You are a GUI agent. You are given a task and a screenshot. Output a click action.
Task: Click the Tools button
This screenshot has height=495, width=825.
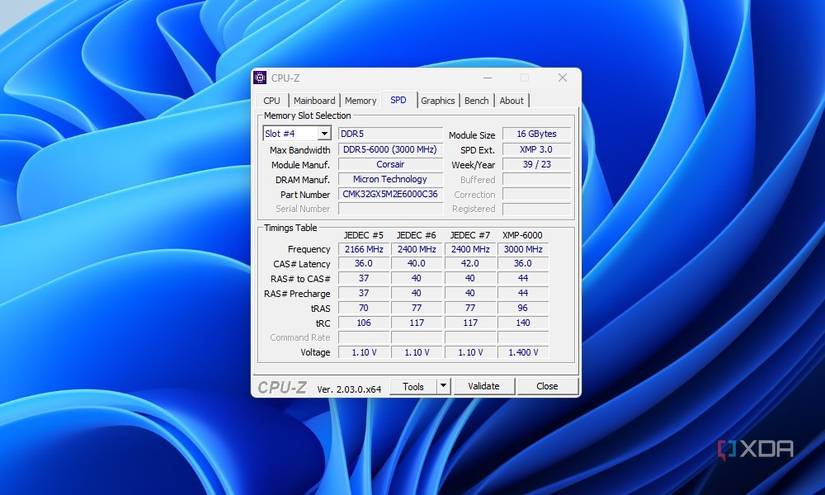[413, 386]
